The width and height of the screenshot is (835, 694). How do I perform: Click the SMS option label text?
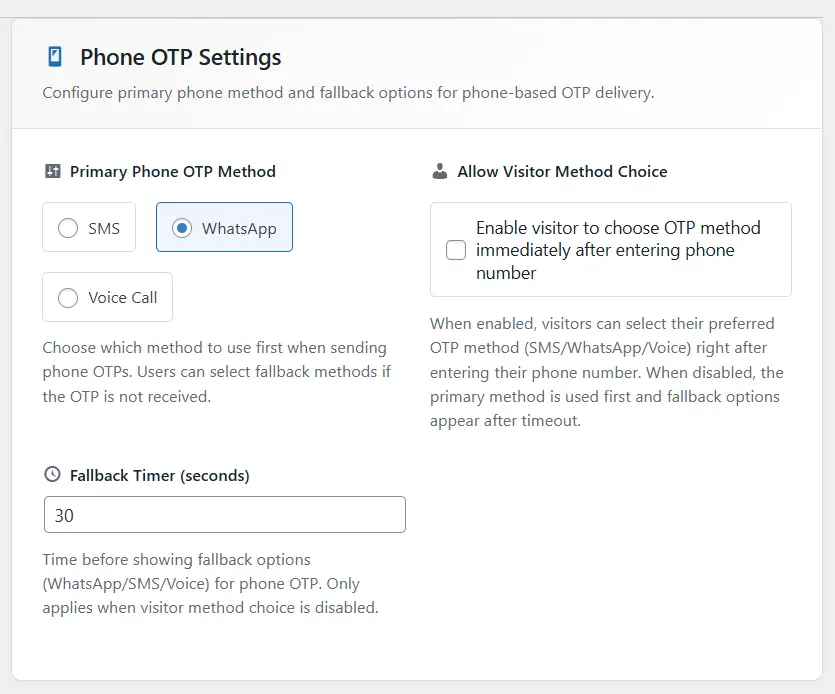[104, 228]
